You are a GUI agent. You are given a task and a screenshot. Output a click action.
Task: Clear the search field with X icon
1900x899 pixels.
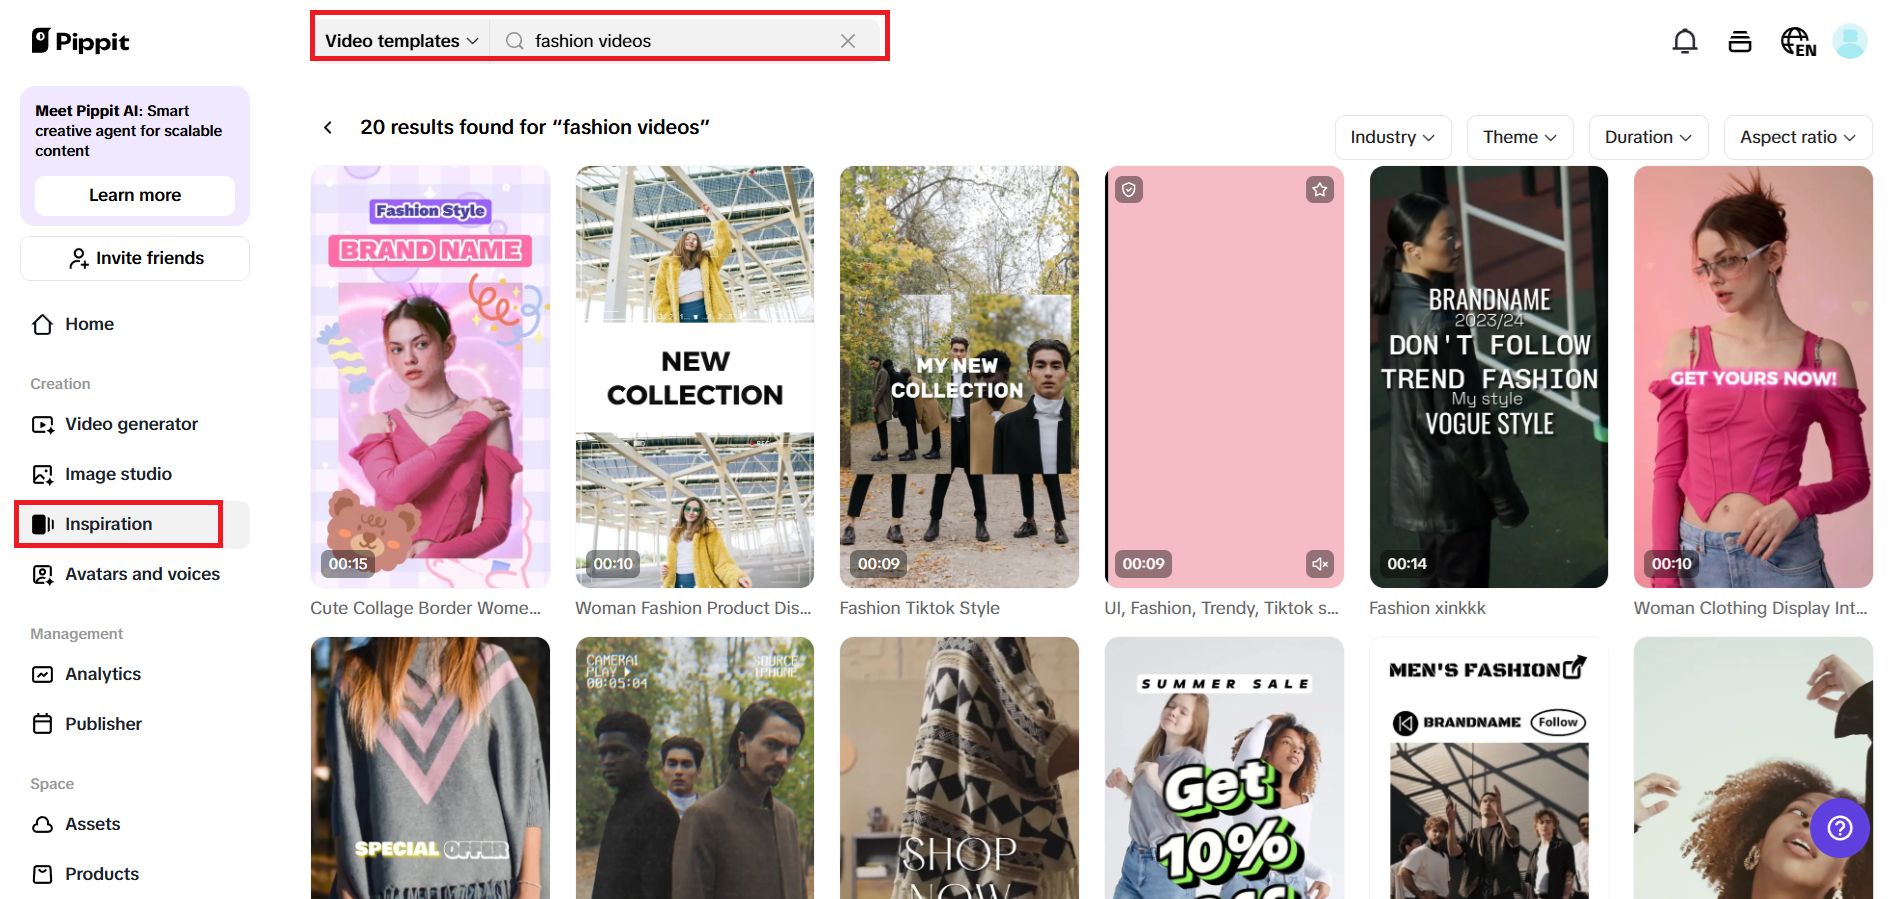coord(848,41)
